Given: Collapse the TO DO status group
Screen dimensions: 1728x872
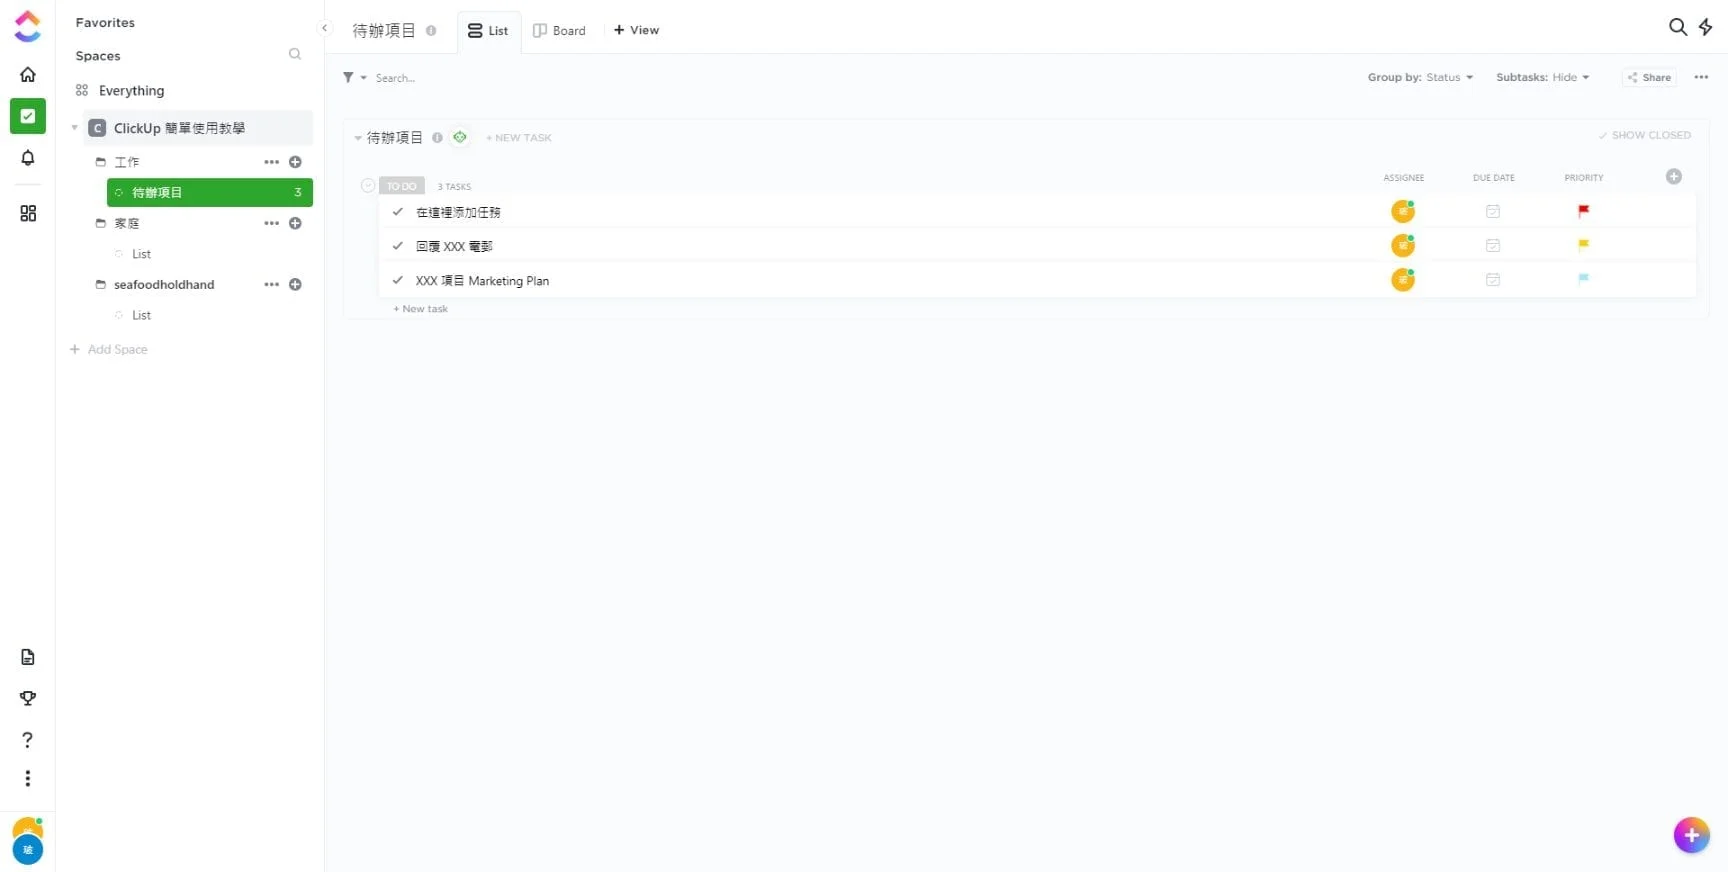Looking at the screenshot, I should coord(368,185).
